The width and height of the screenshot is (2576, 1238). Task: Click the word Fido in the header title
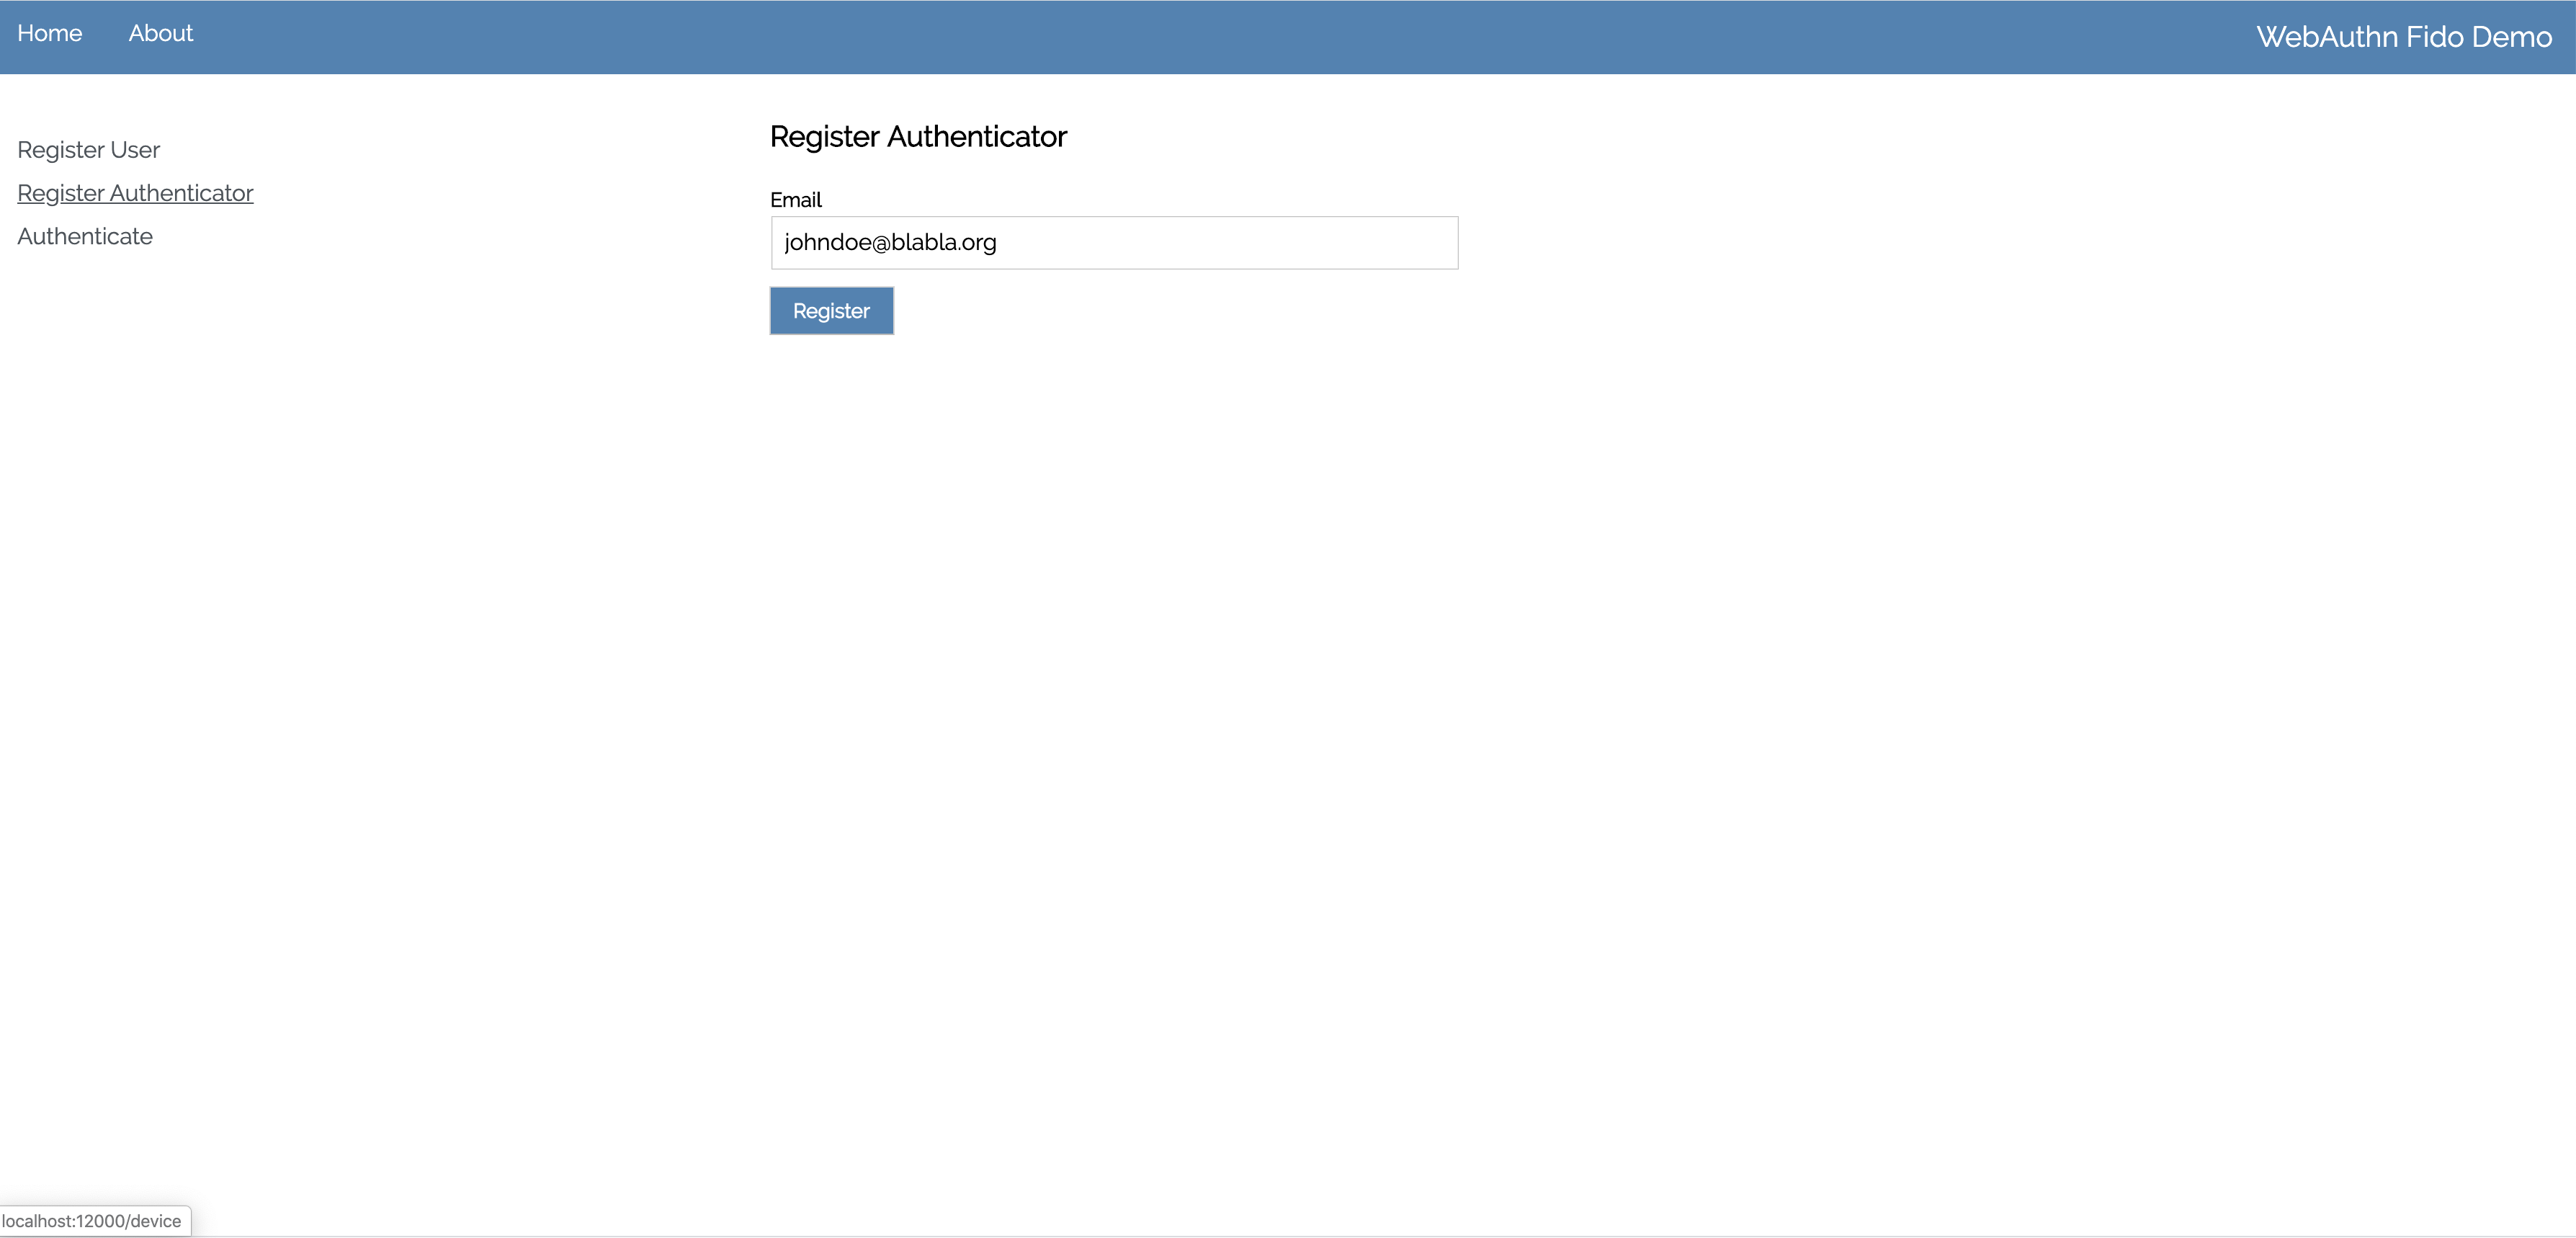point(2434,37)
